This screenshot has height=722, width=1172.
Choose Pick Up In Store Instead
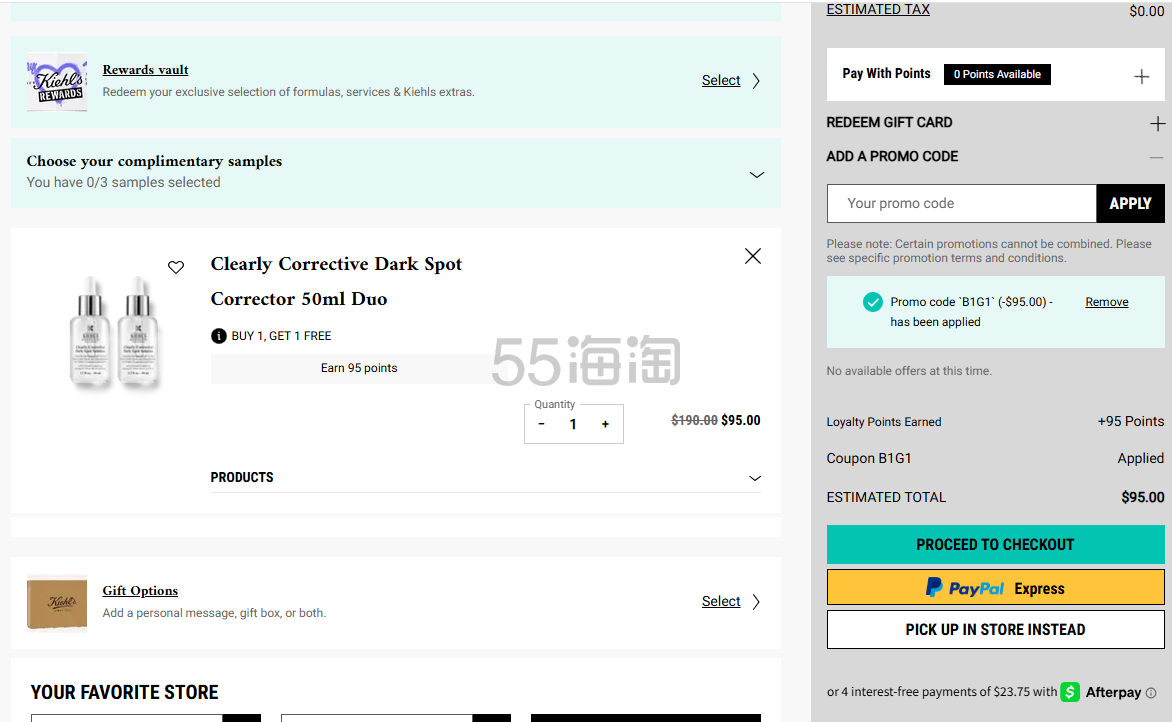(x=995, y=629)
